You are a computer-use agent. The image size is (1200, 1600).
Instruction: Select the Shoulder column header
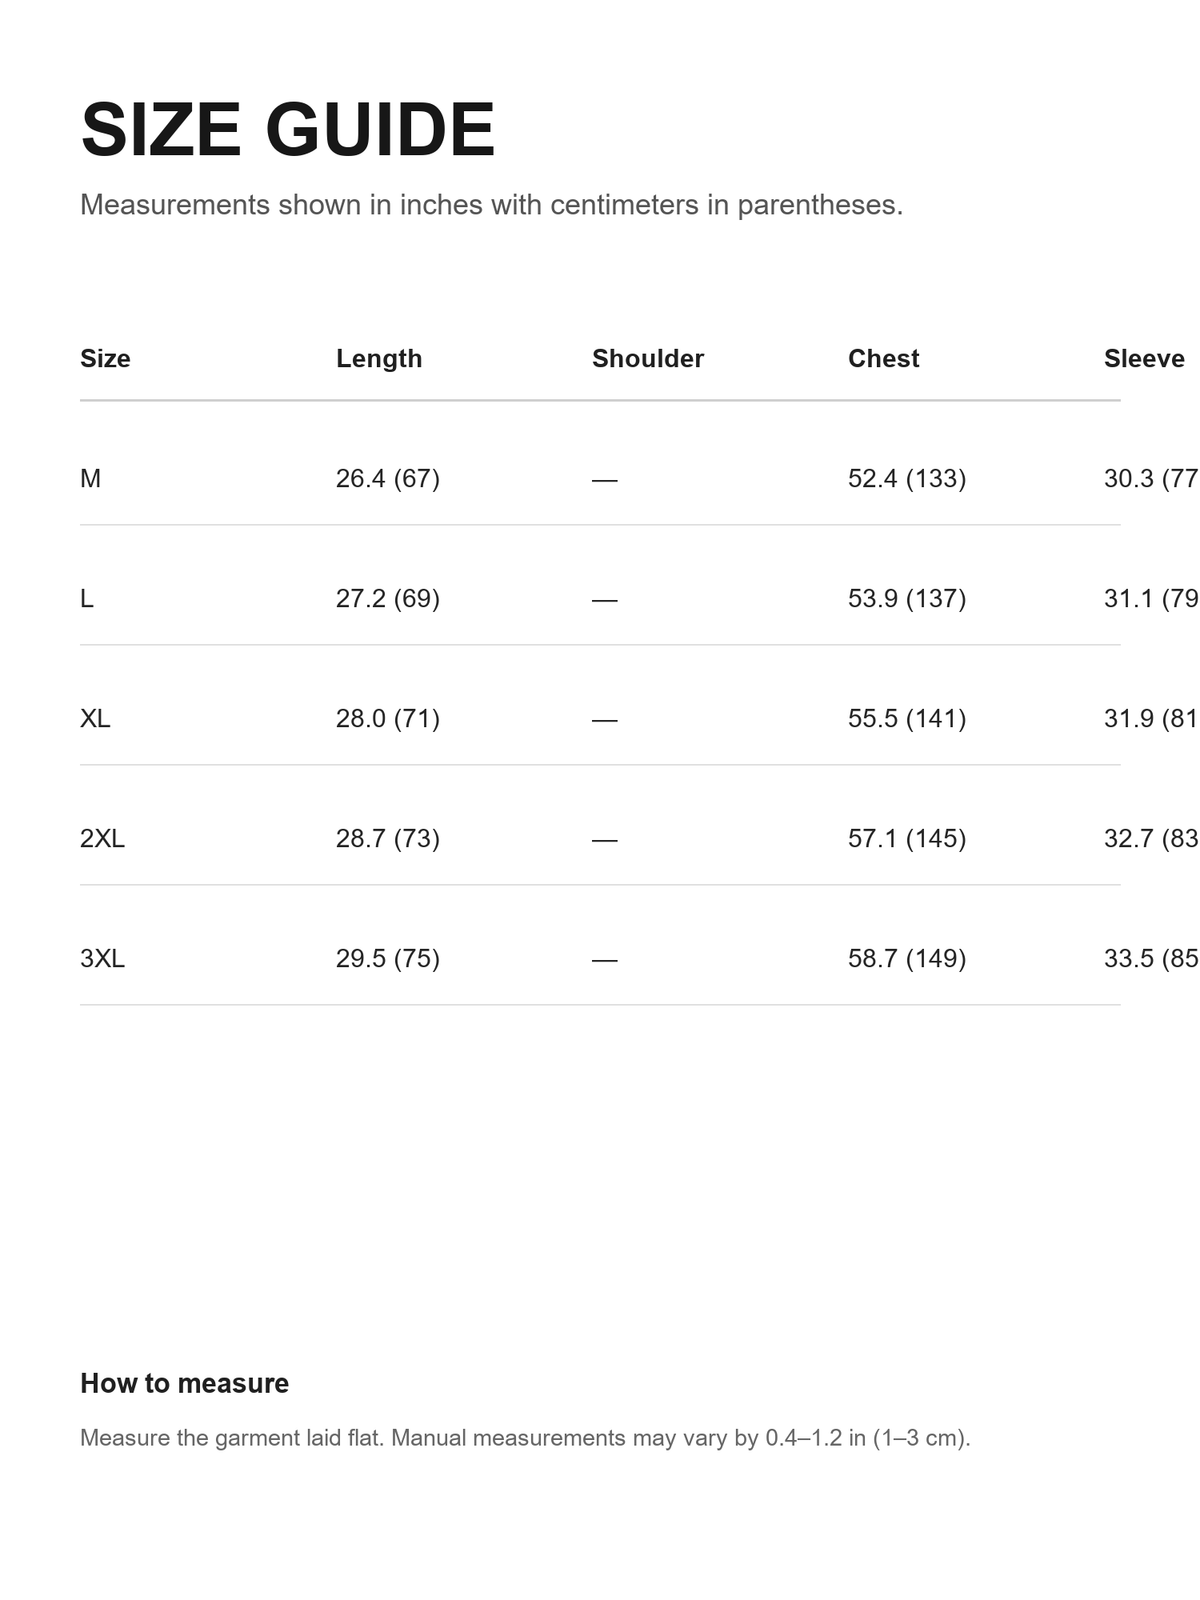(x=648, y=358)
